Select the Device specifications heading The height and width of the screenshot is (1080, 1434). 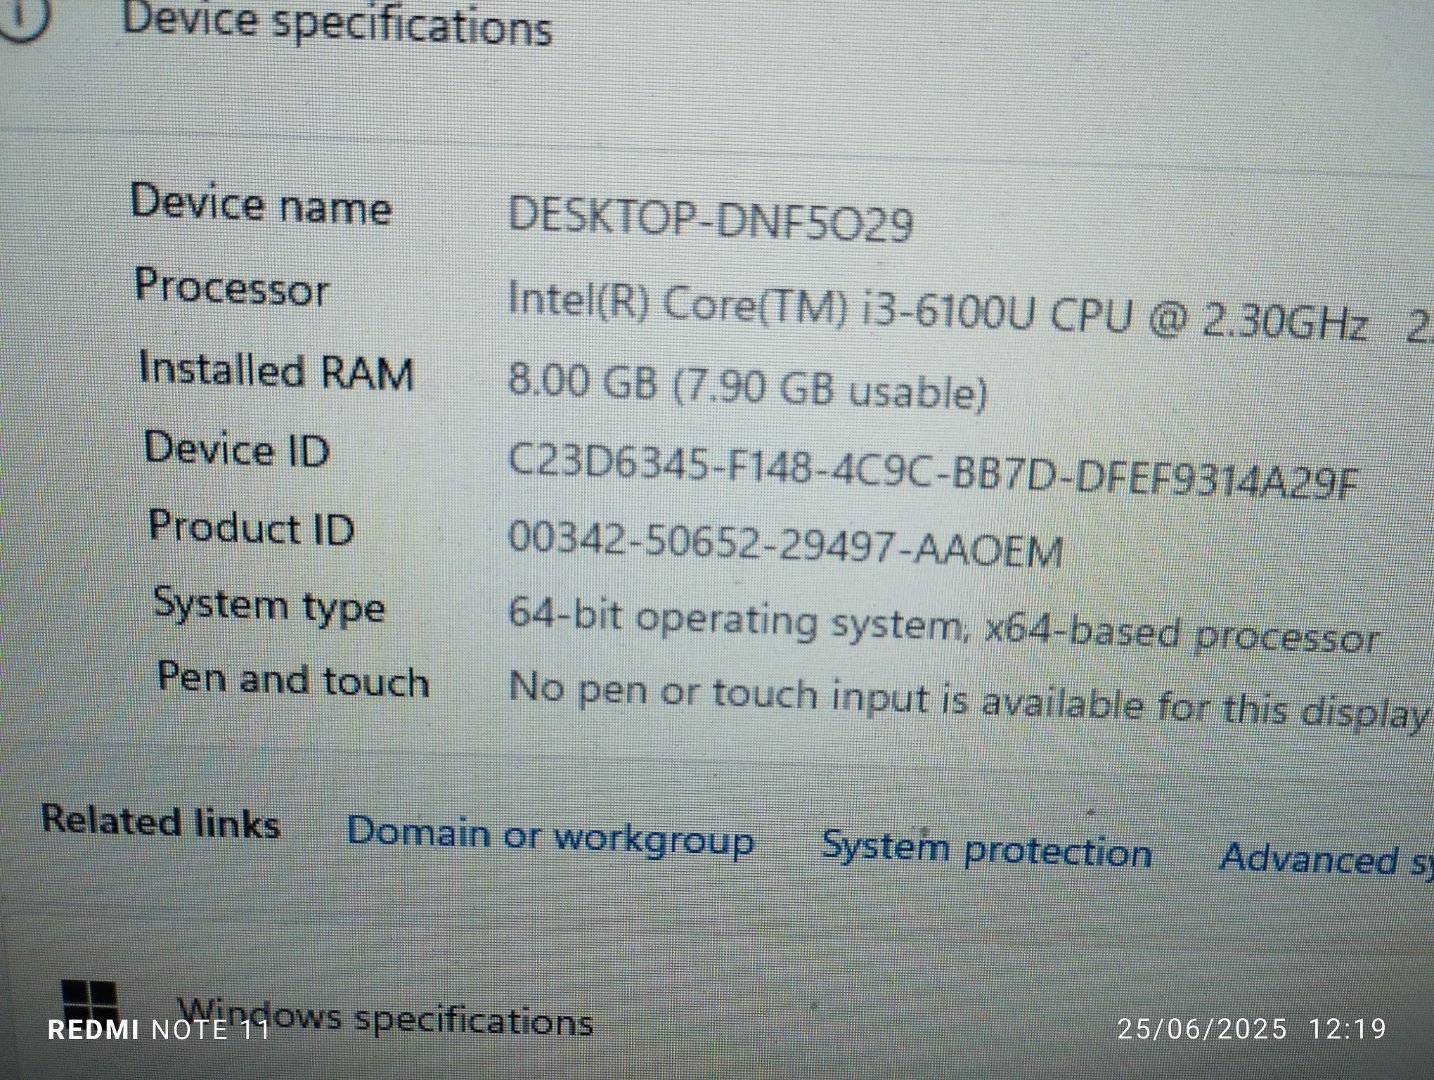336,23
